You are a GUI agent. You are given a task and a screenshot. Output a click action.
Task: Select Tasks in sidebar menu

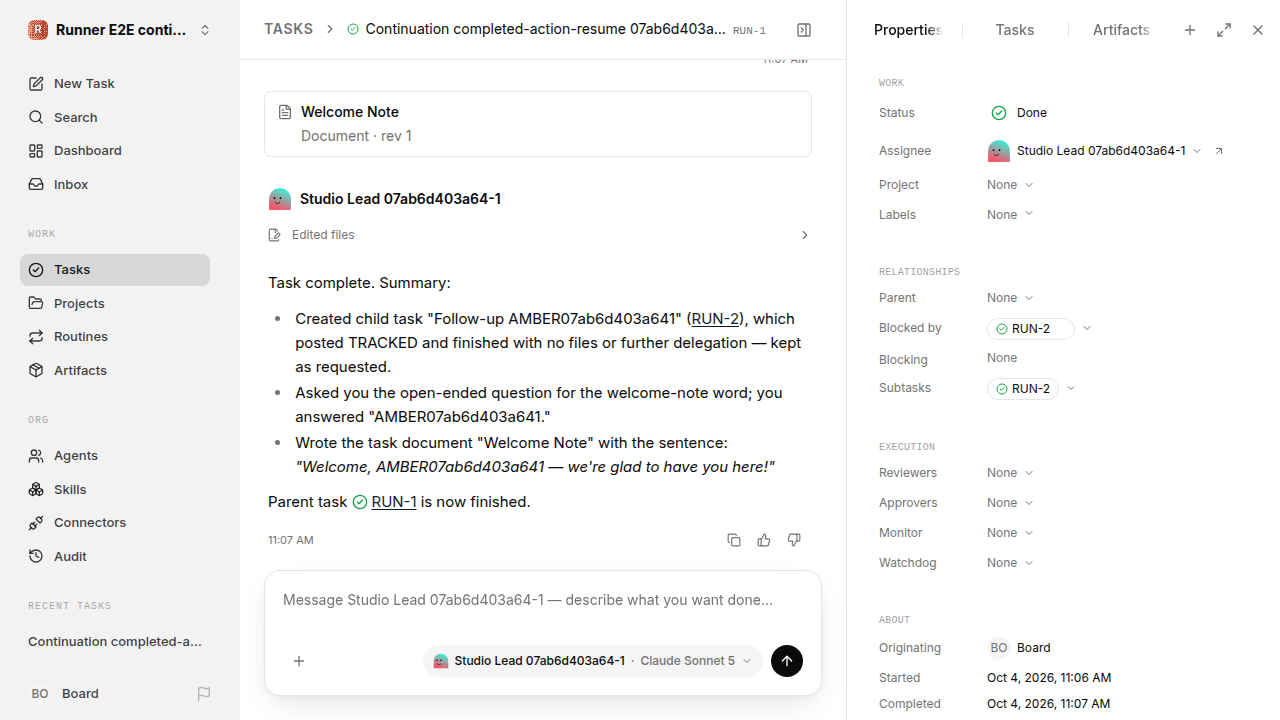pyautogui.click(x=115, y=269)
